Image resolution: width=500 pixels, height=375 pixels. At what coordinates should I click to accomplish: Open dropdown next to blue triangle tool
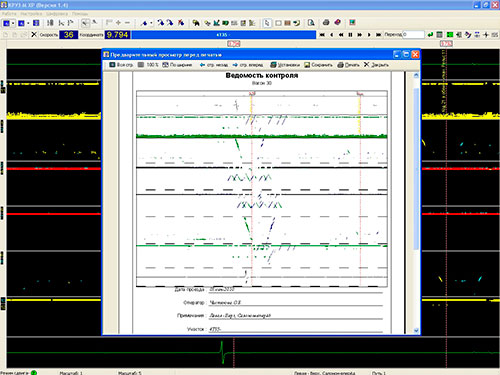click(x=151, y=23)
